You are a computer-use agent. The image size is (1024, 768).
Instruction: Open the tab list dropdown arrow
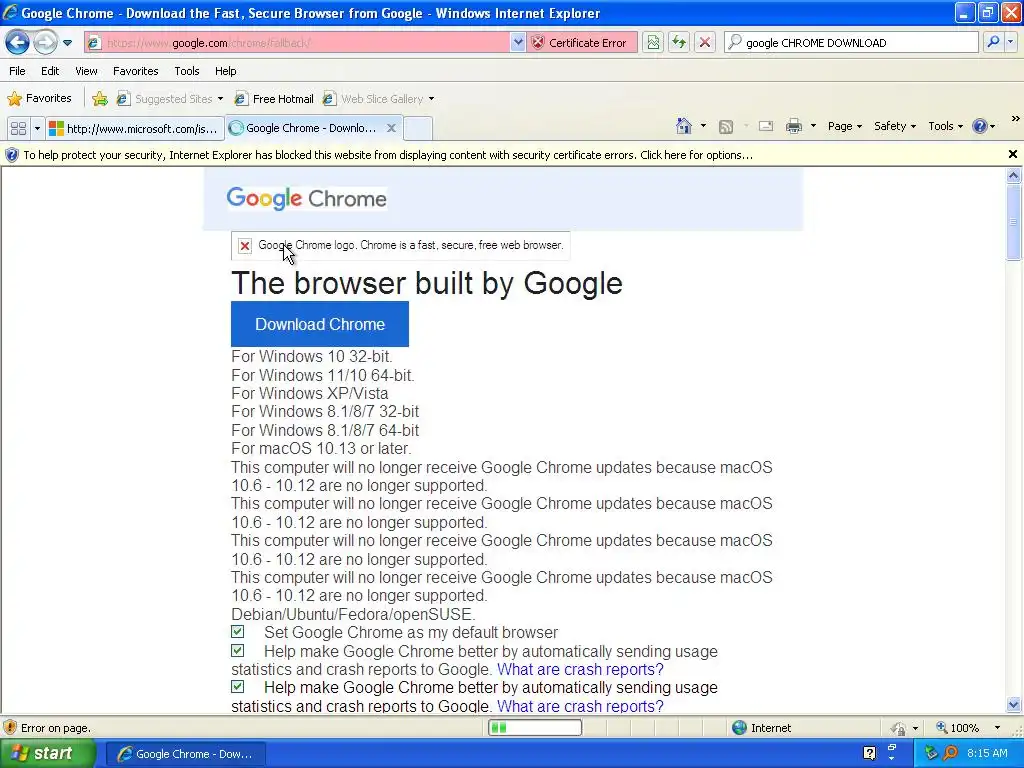(37, 129)
